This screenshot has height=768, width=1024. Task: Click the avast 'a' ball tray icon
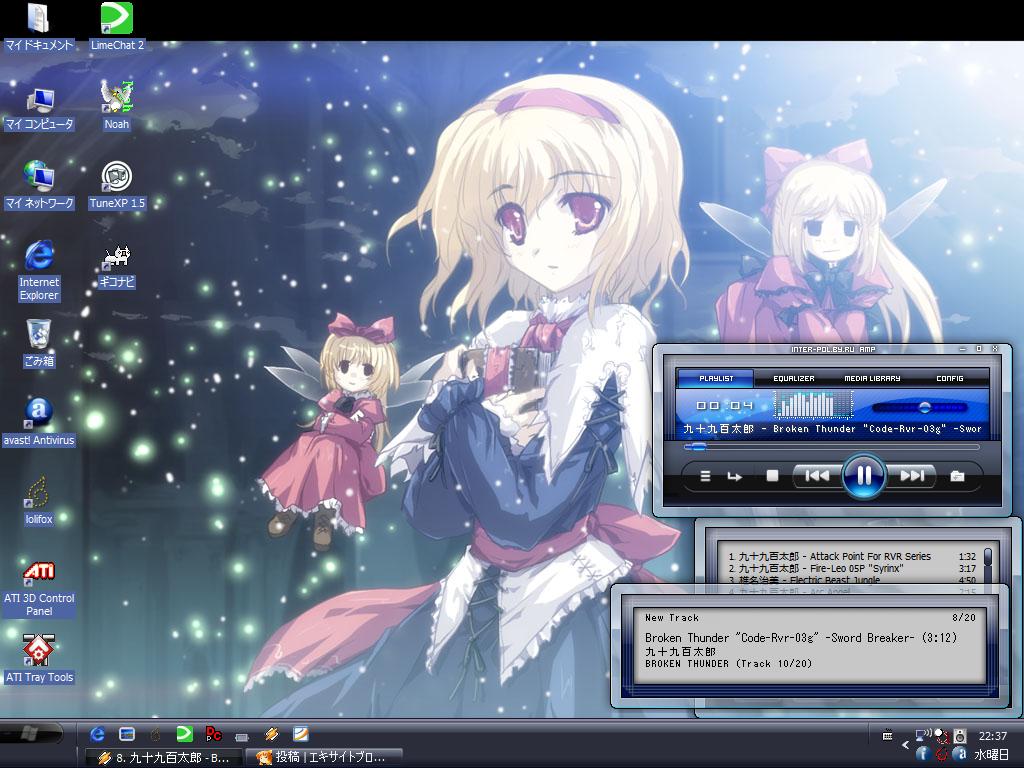[959, 754]
